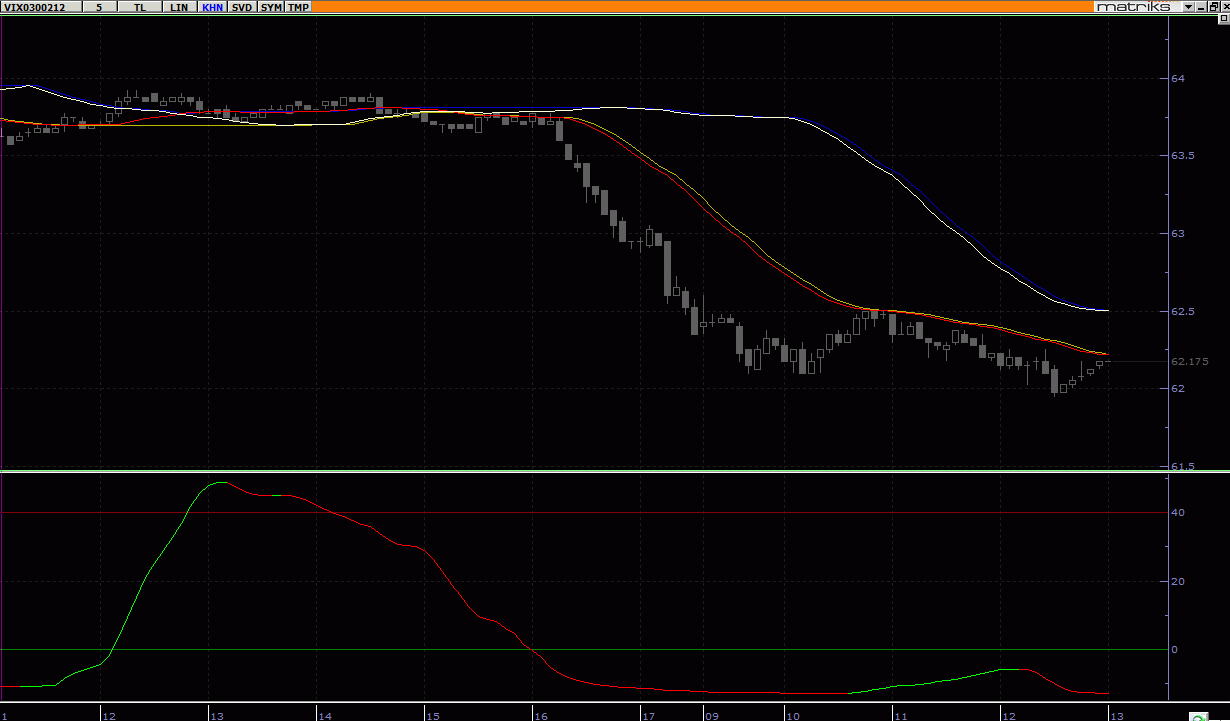Toggle the SYM button
Image resolution: width=1230 pixels, height=721 pixels.
pos(271,7)
